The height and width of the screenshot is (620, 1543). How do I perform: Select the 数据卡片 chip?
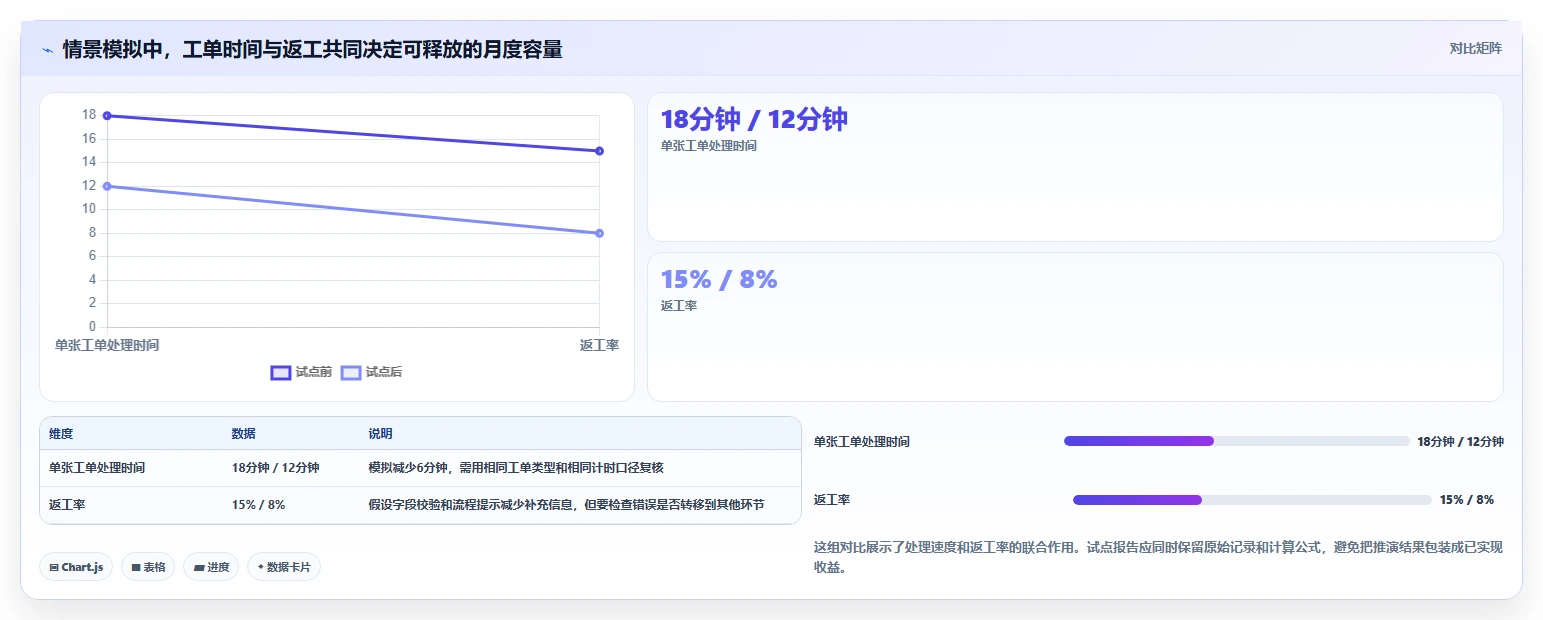tap(284, 567)
